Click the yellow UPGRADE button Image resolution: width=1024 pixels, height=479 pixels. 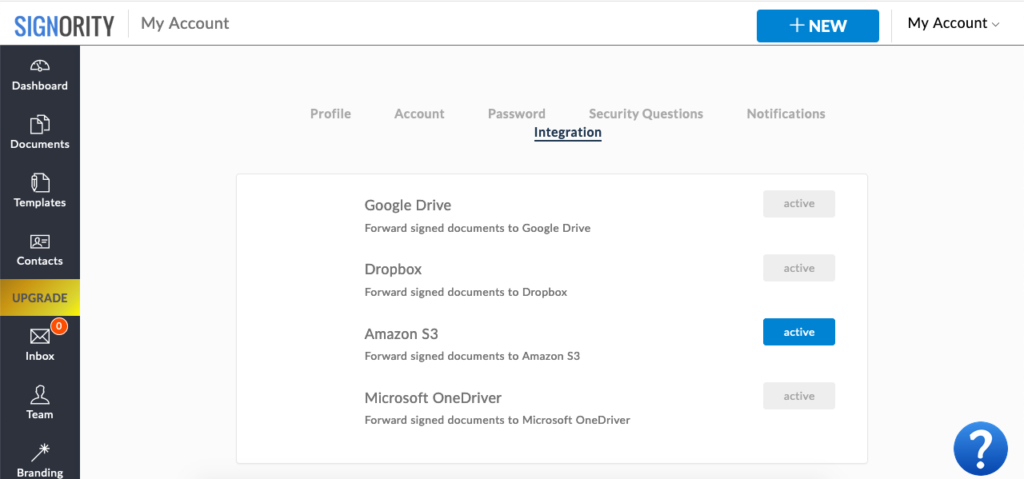click(40, 298)
